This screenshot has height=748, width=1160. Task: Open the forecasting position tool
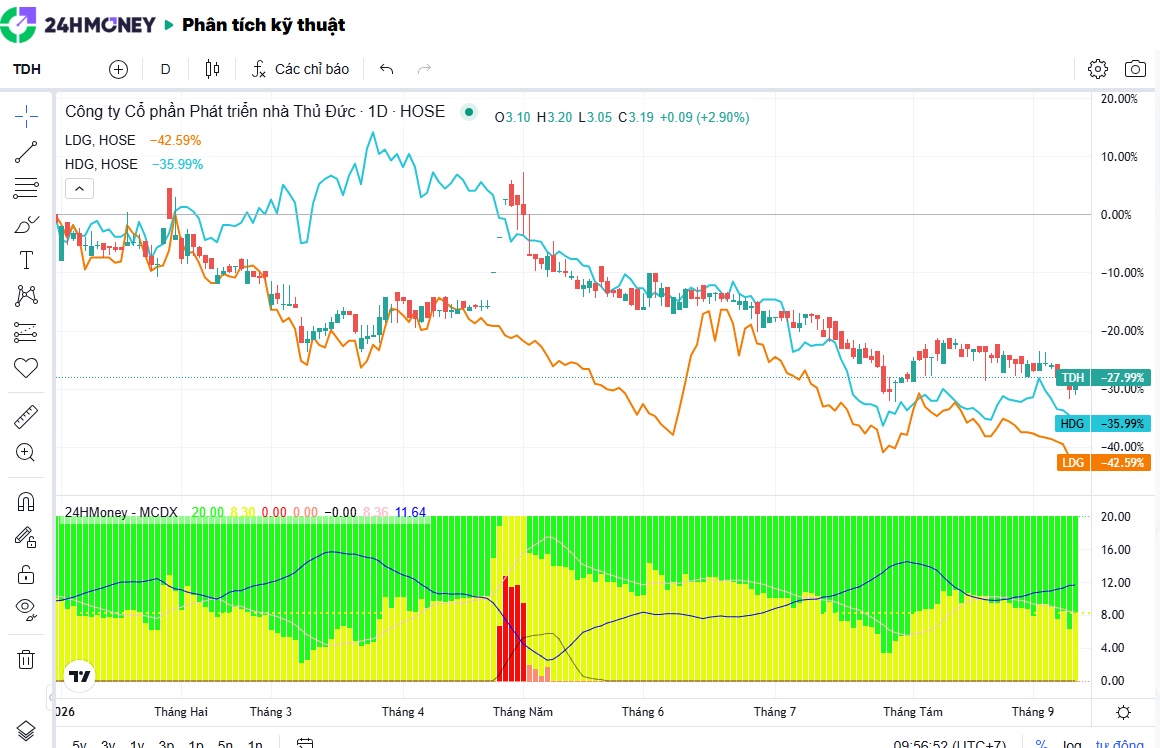click(x=26, y=332)
